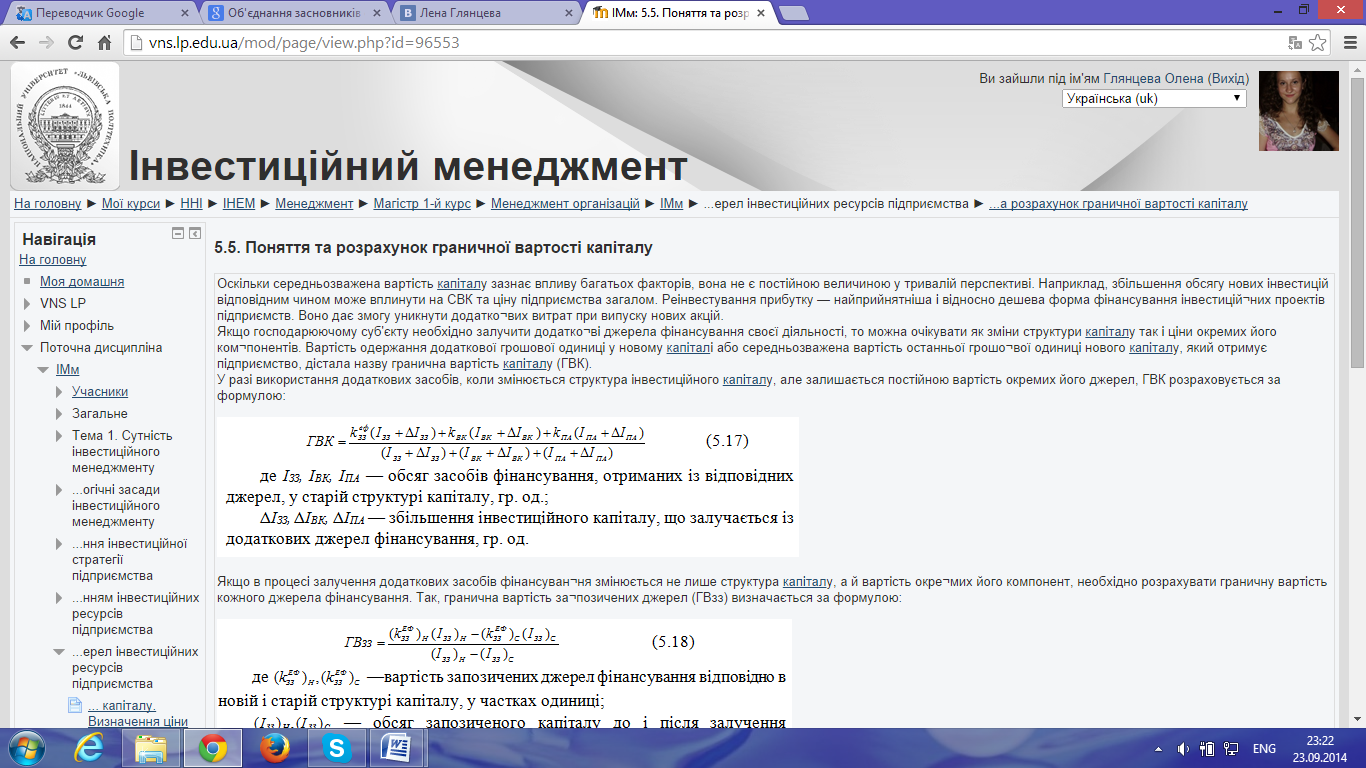Image resolution: width=1366 pixels, height=768 pixels.
Task: Close the Переводчик Google tab
Action: (x=184, y=13)
